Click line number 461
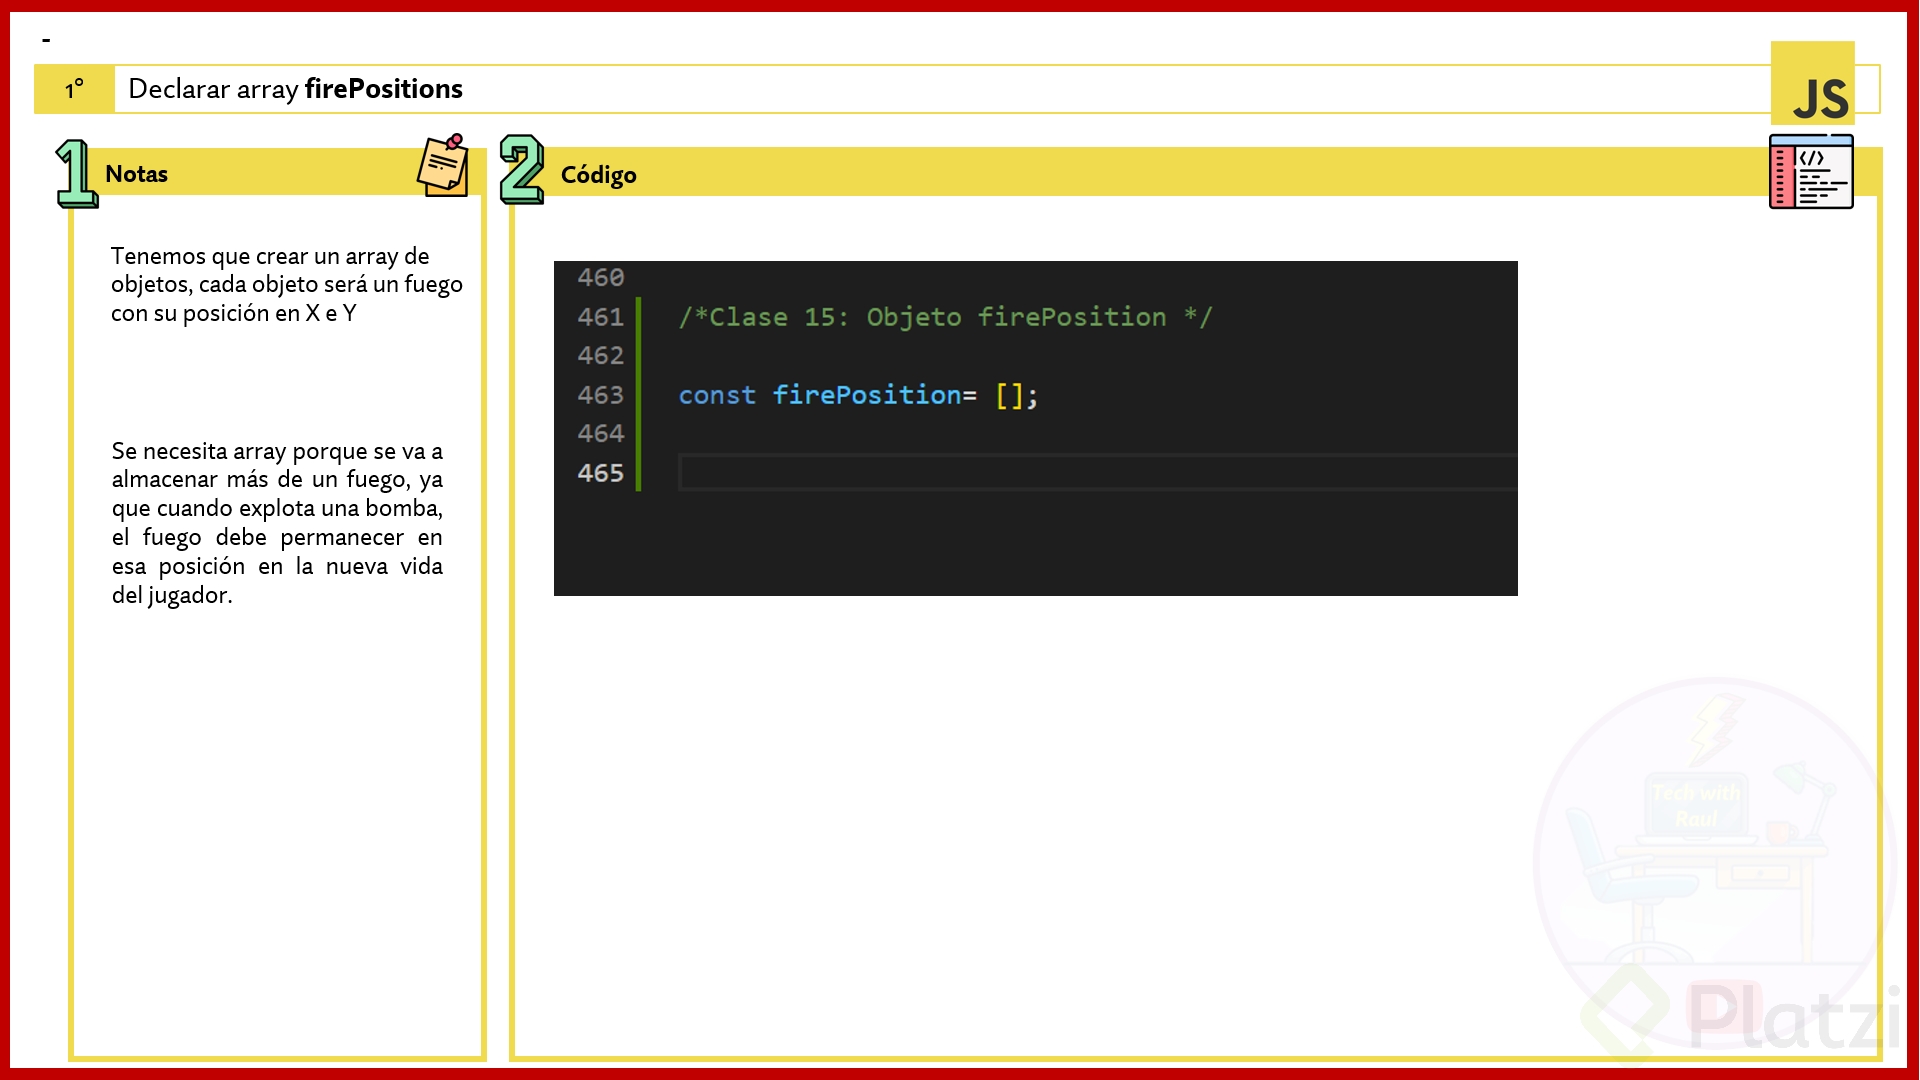This screenshot has height=1080, width=1920. (x=600, y=317)
